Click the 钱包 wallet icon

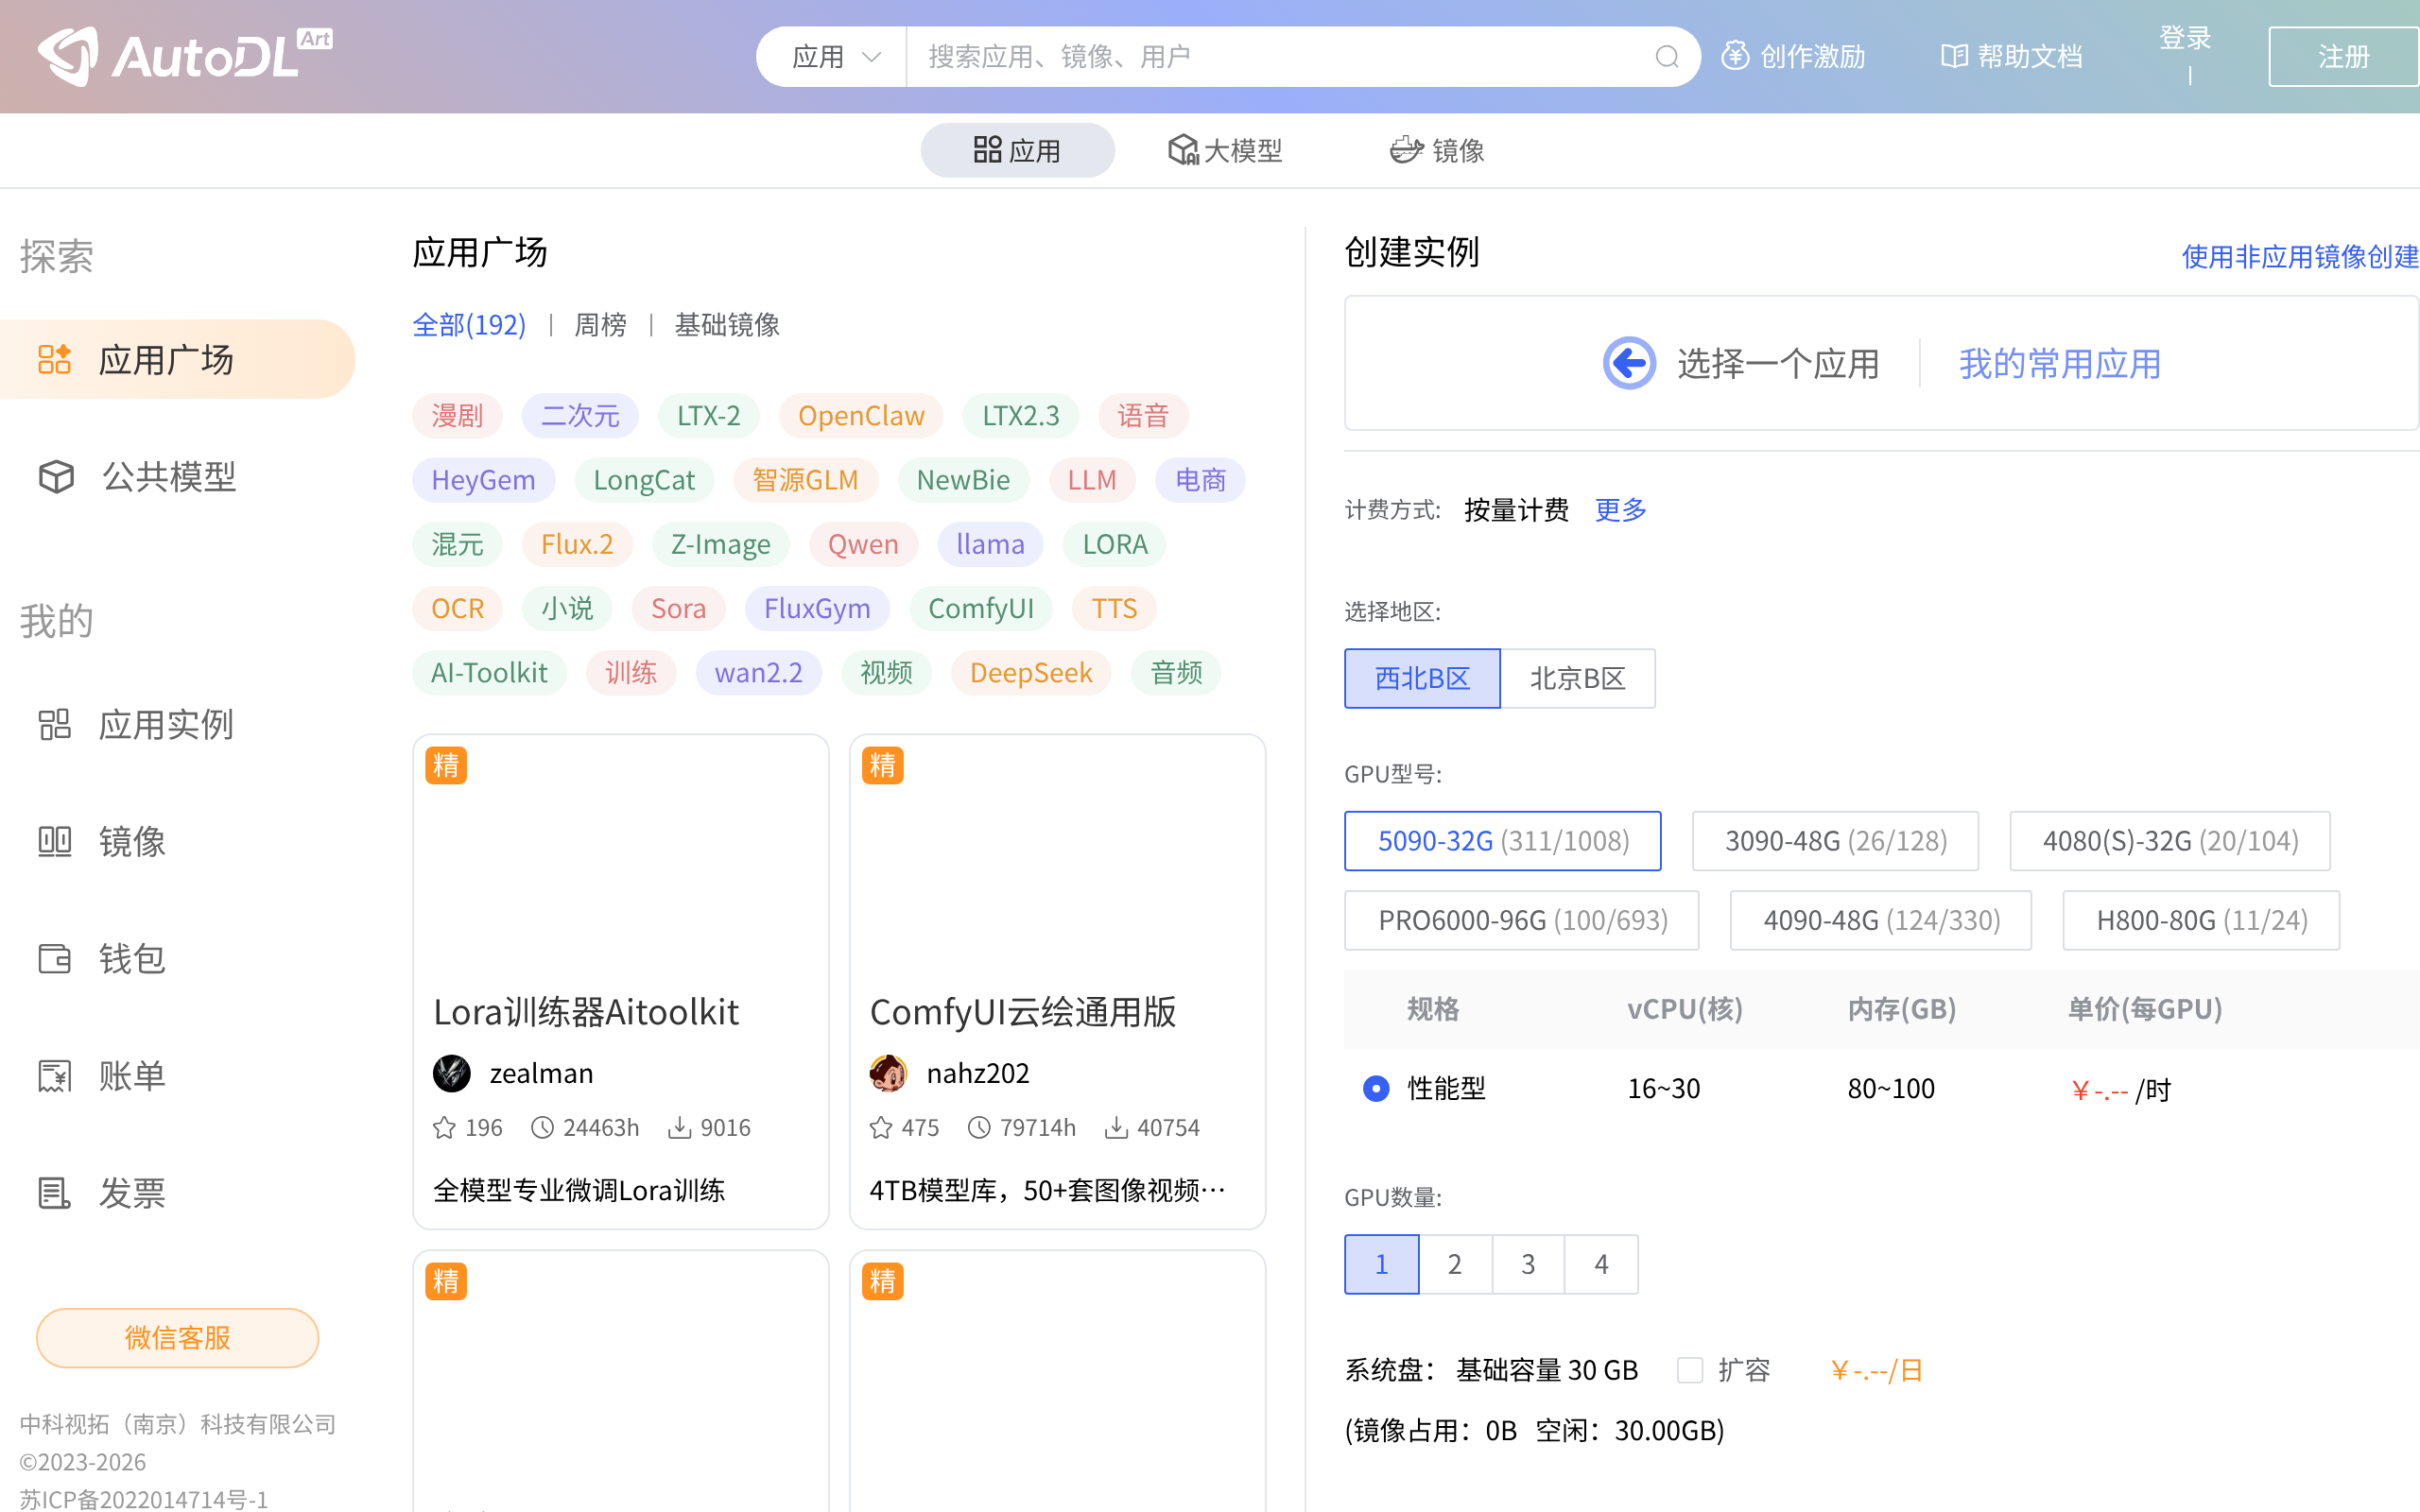[x=55, y=958]
